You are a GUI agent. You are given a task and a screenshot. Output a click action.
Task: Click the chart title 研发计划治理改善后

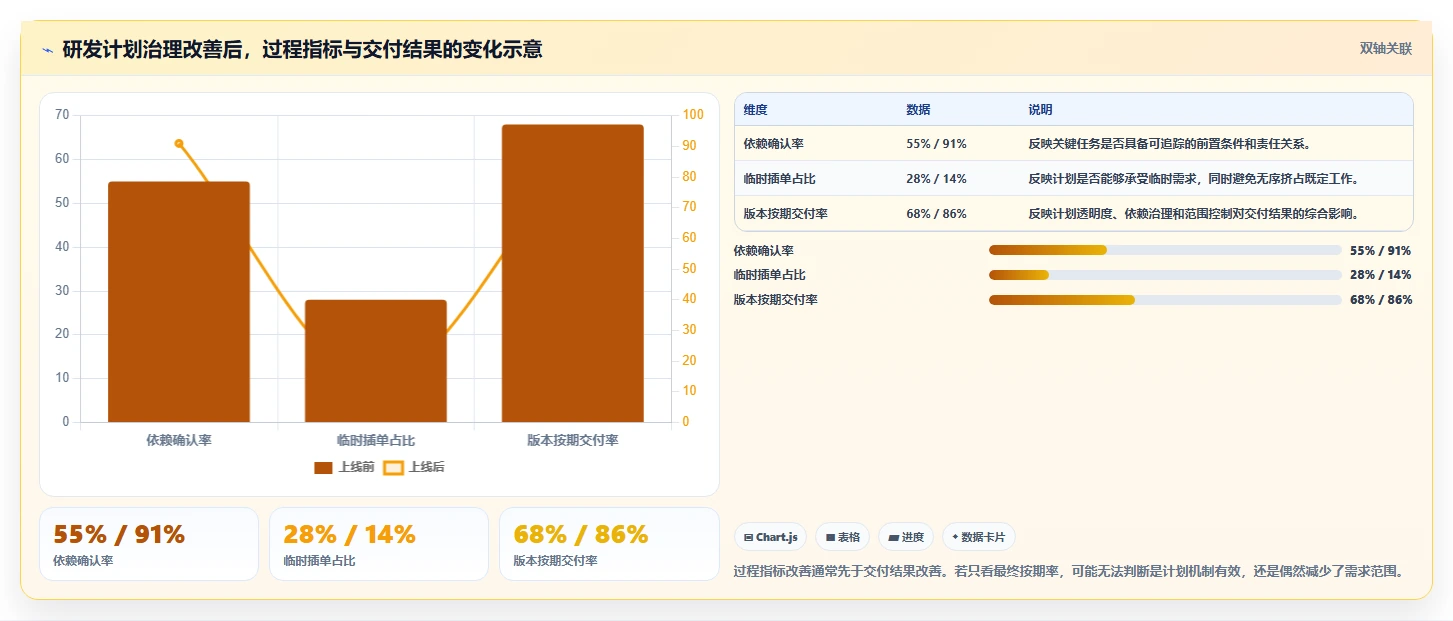302,49
